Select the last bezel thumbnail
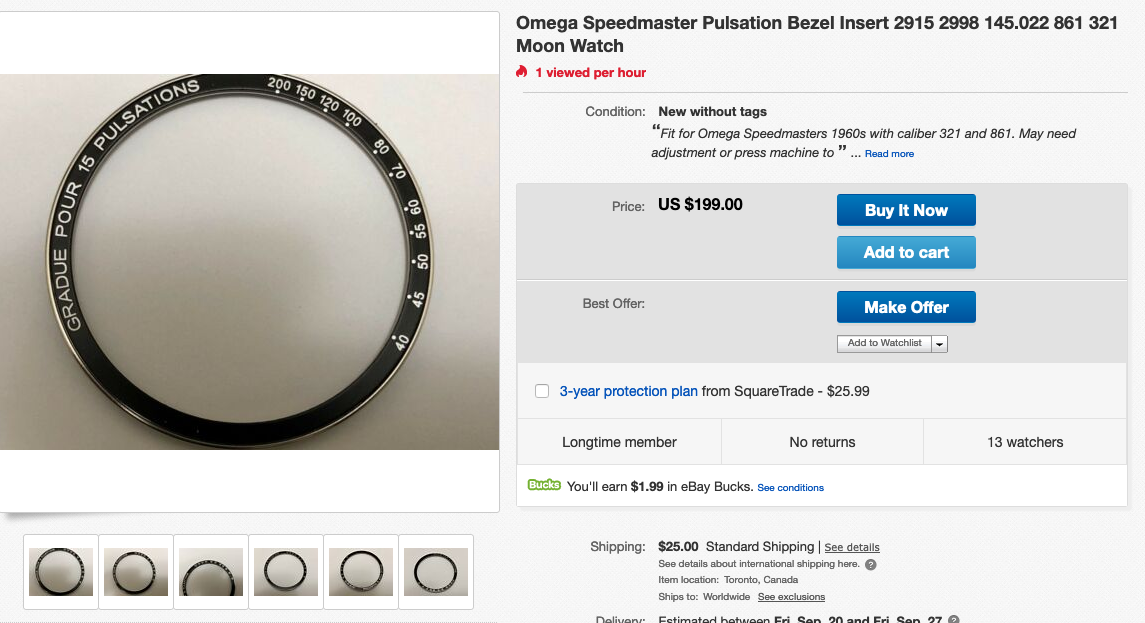 click(436, 572)
